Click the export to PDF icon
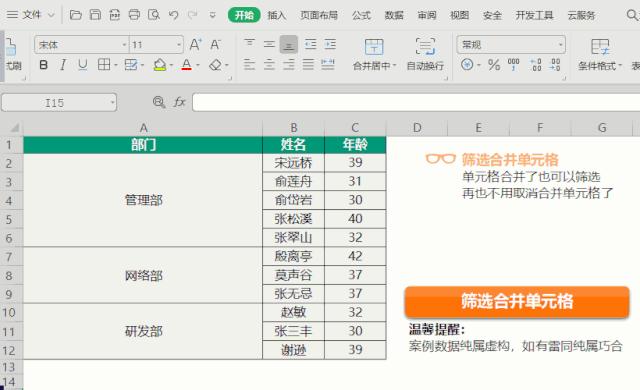Screen dimensions: 640x390 [115, 15]
